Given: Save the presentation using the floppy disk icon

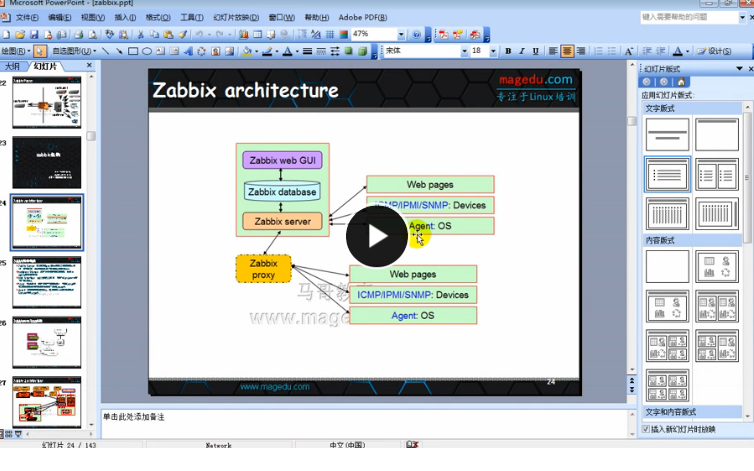Looking at the screenshot, I should (34, 35).
